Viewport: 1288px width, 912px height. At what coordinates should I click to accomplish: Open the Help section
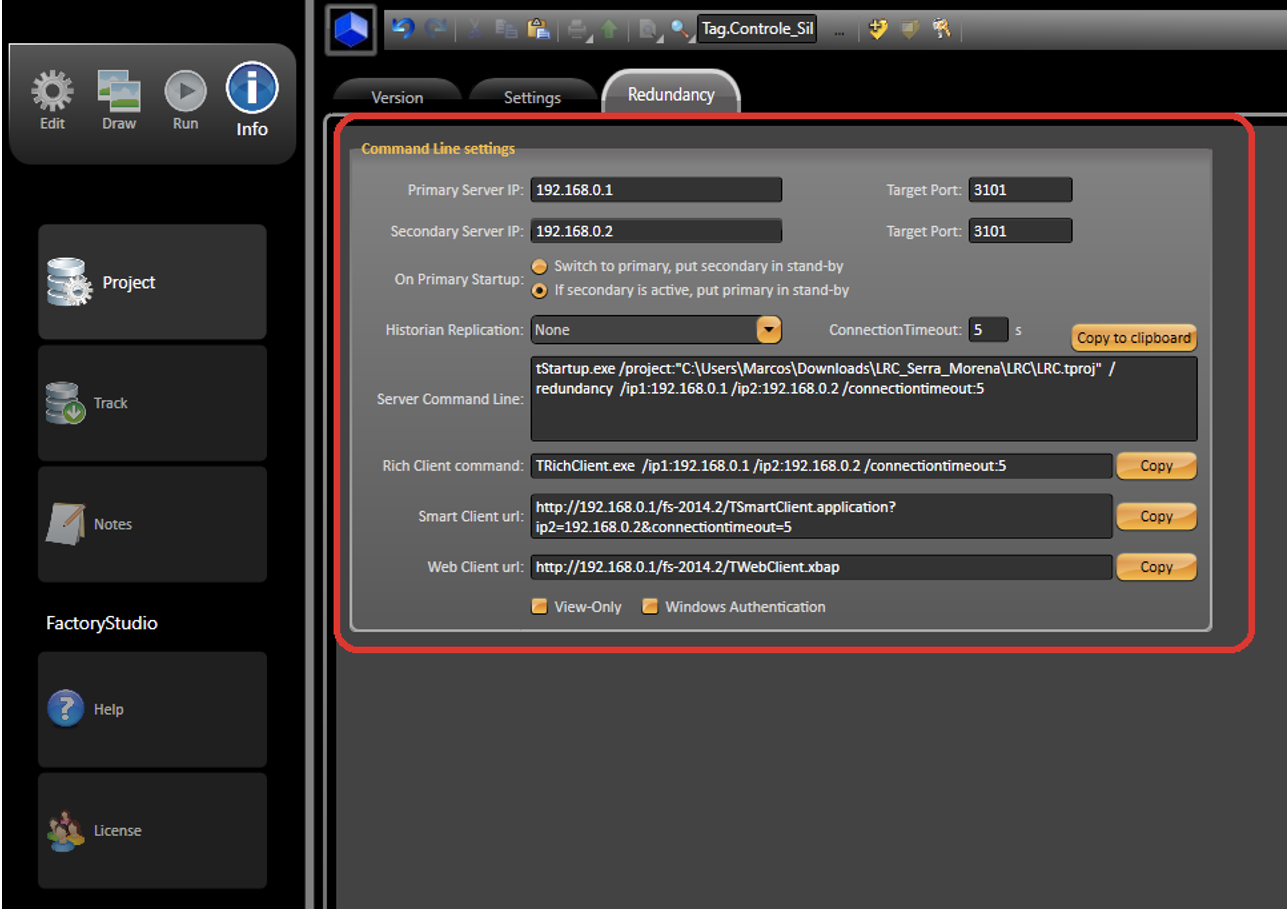153,709
